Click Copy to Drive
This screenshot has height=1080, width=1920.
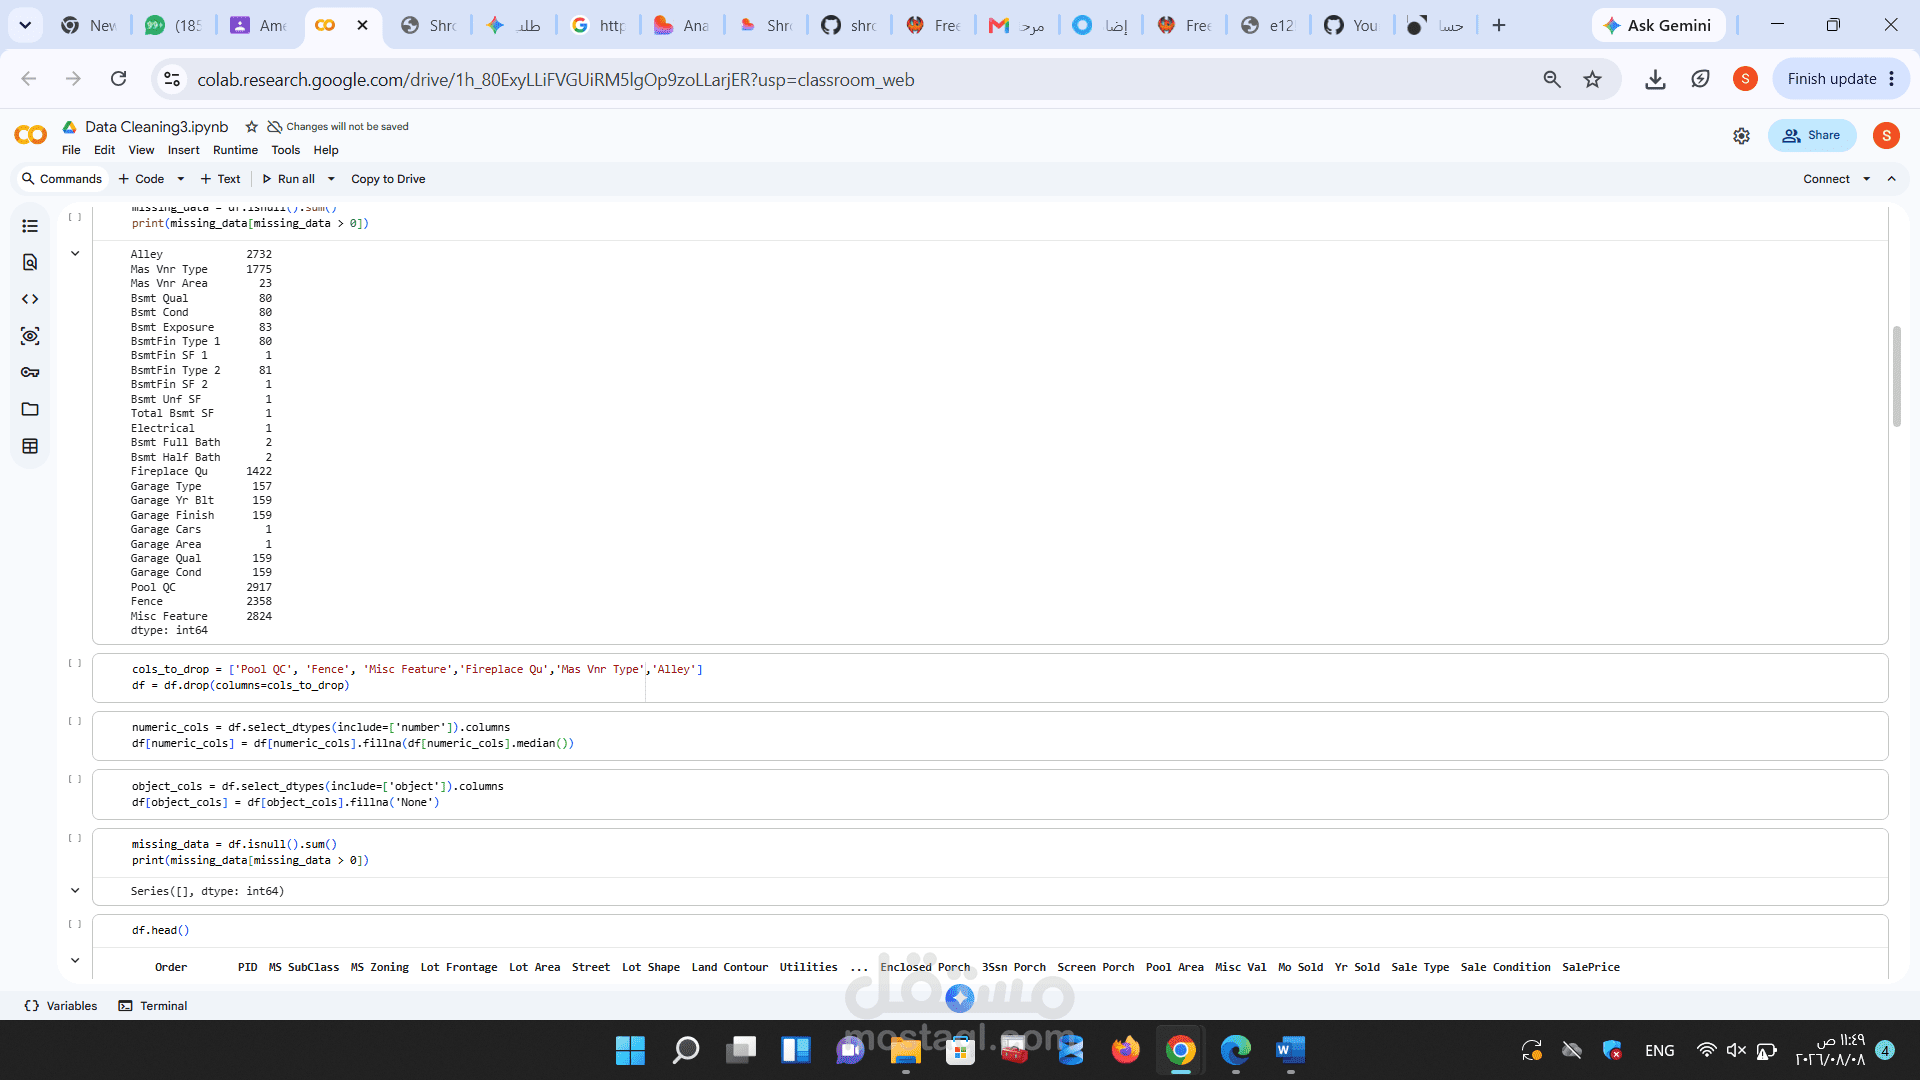click(x=388, y=179)
